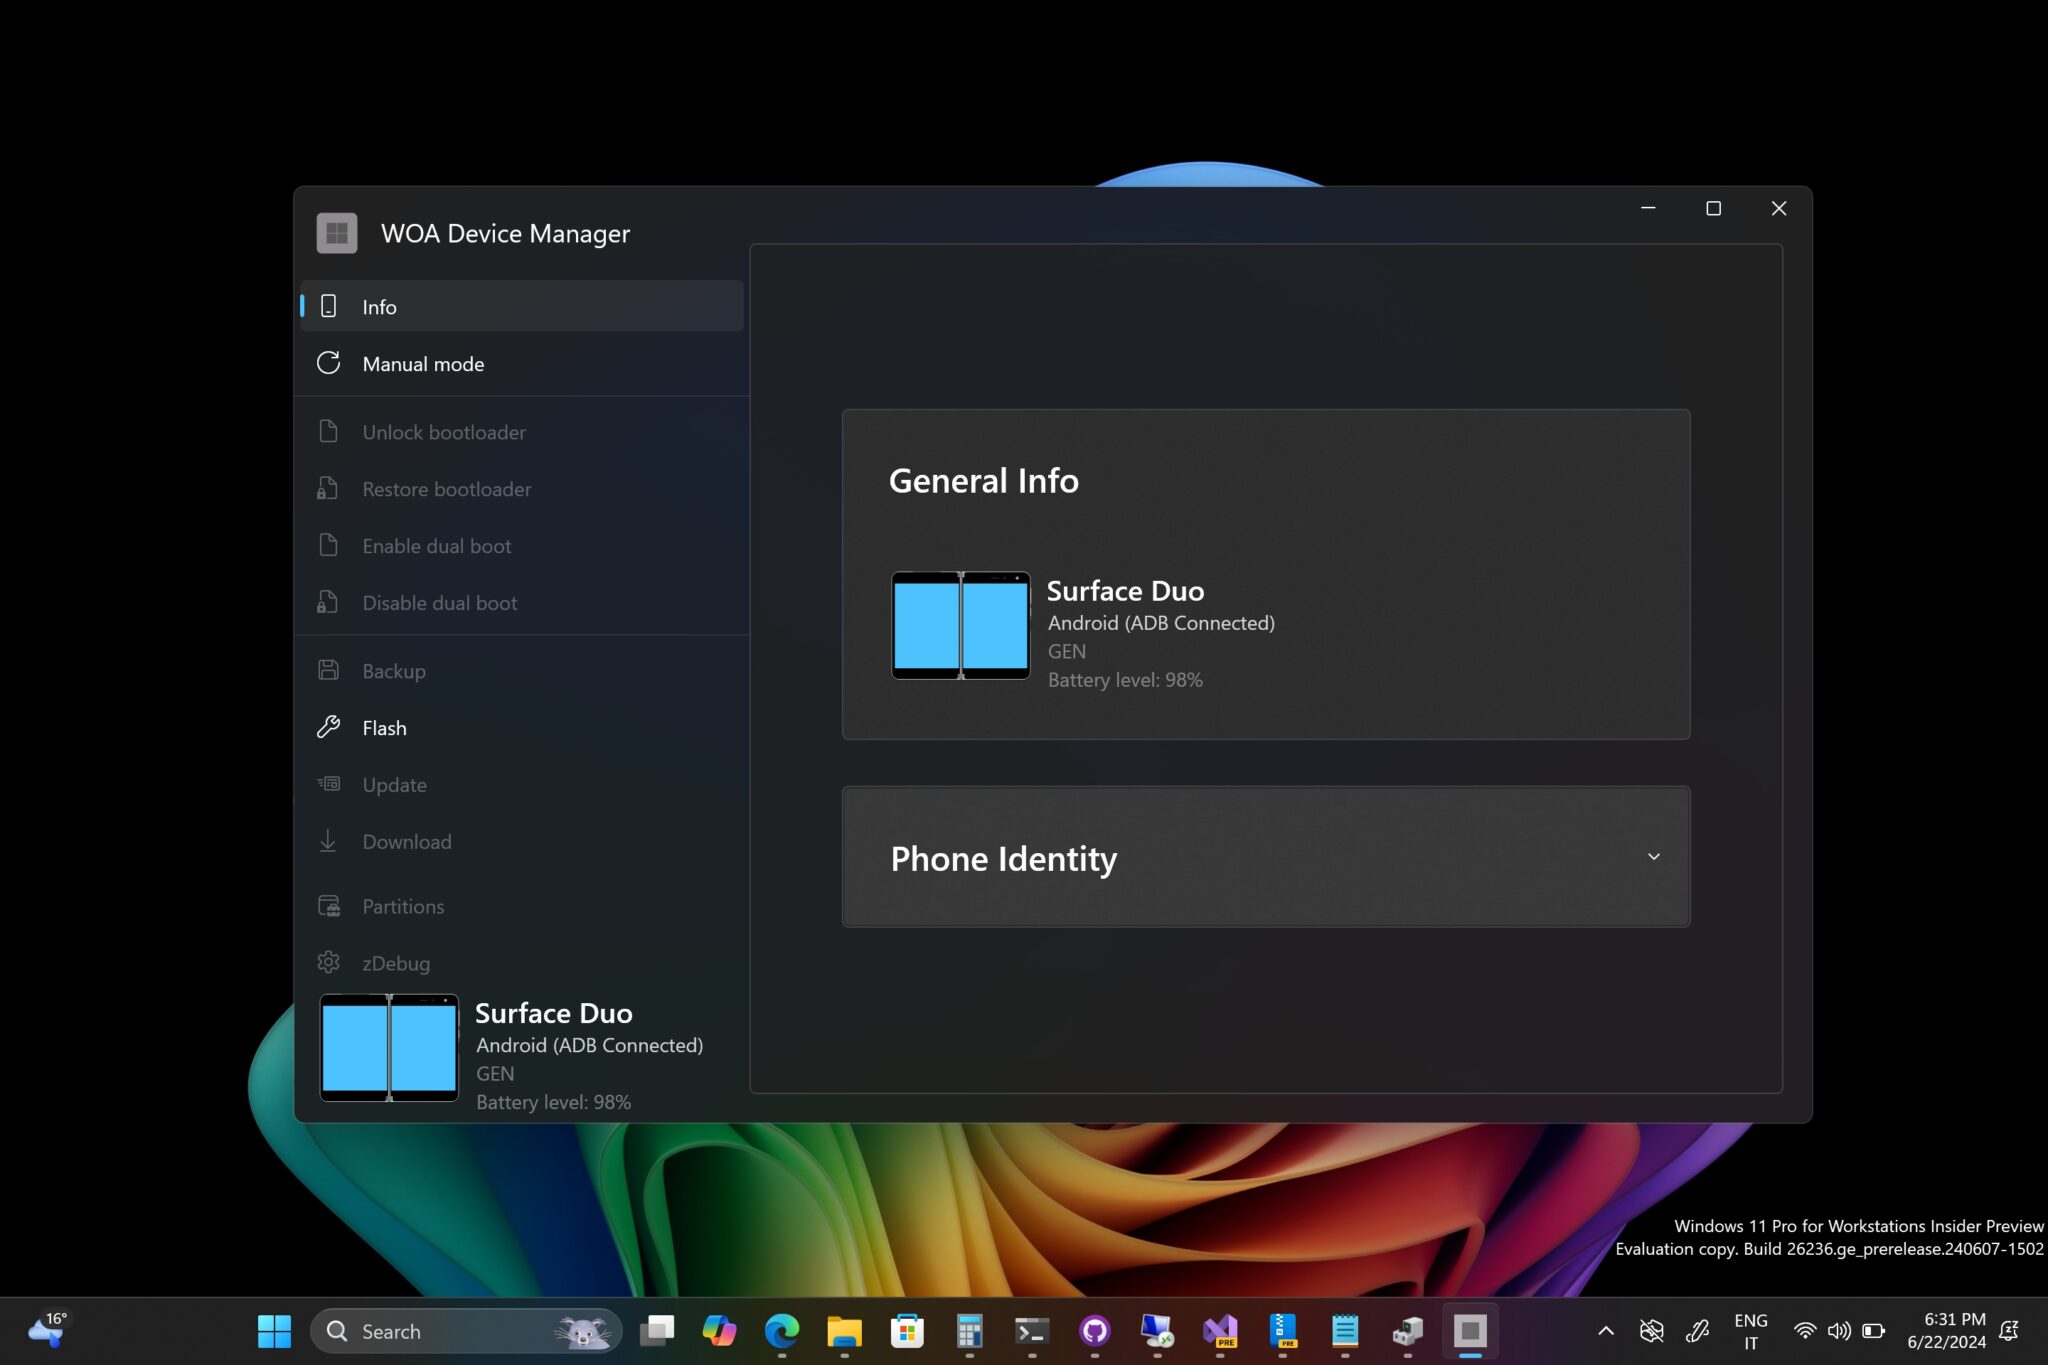Select the Flash wrench icon in the sidebar
Screen dimensions: 2048x1365
329,727
